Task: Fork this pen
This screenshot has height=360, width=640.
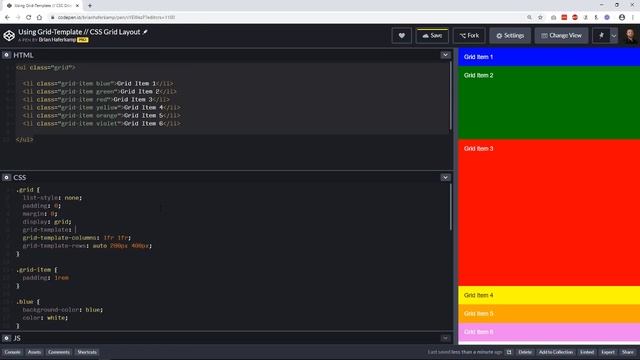Action: (469, 36)
